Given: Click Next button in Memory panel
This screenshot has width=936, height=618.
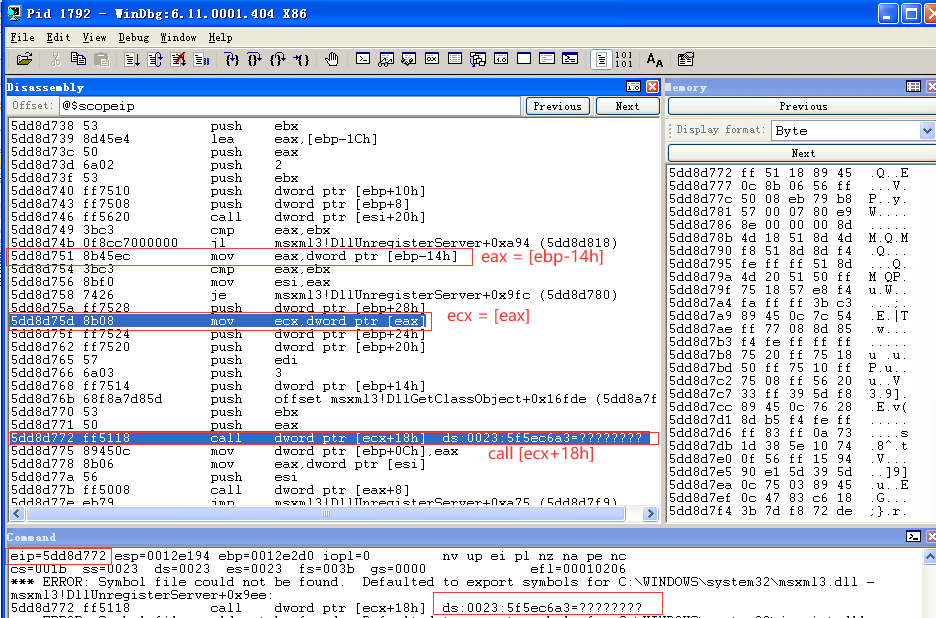Looking at the screenshot, I should [x=803, y=153].
